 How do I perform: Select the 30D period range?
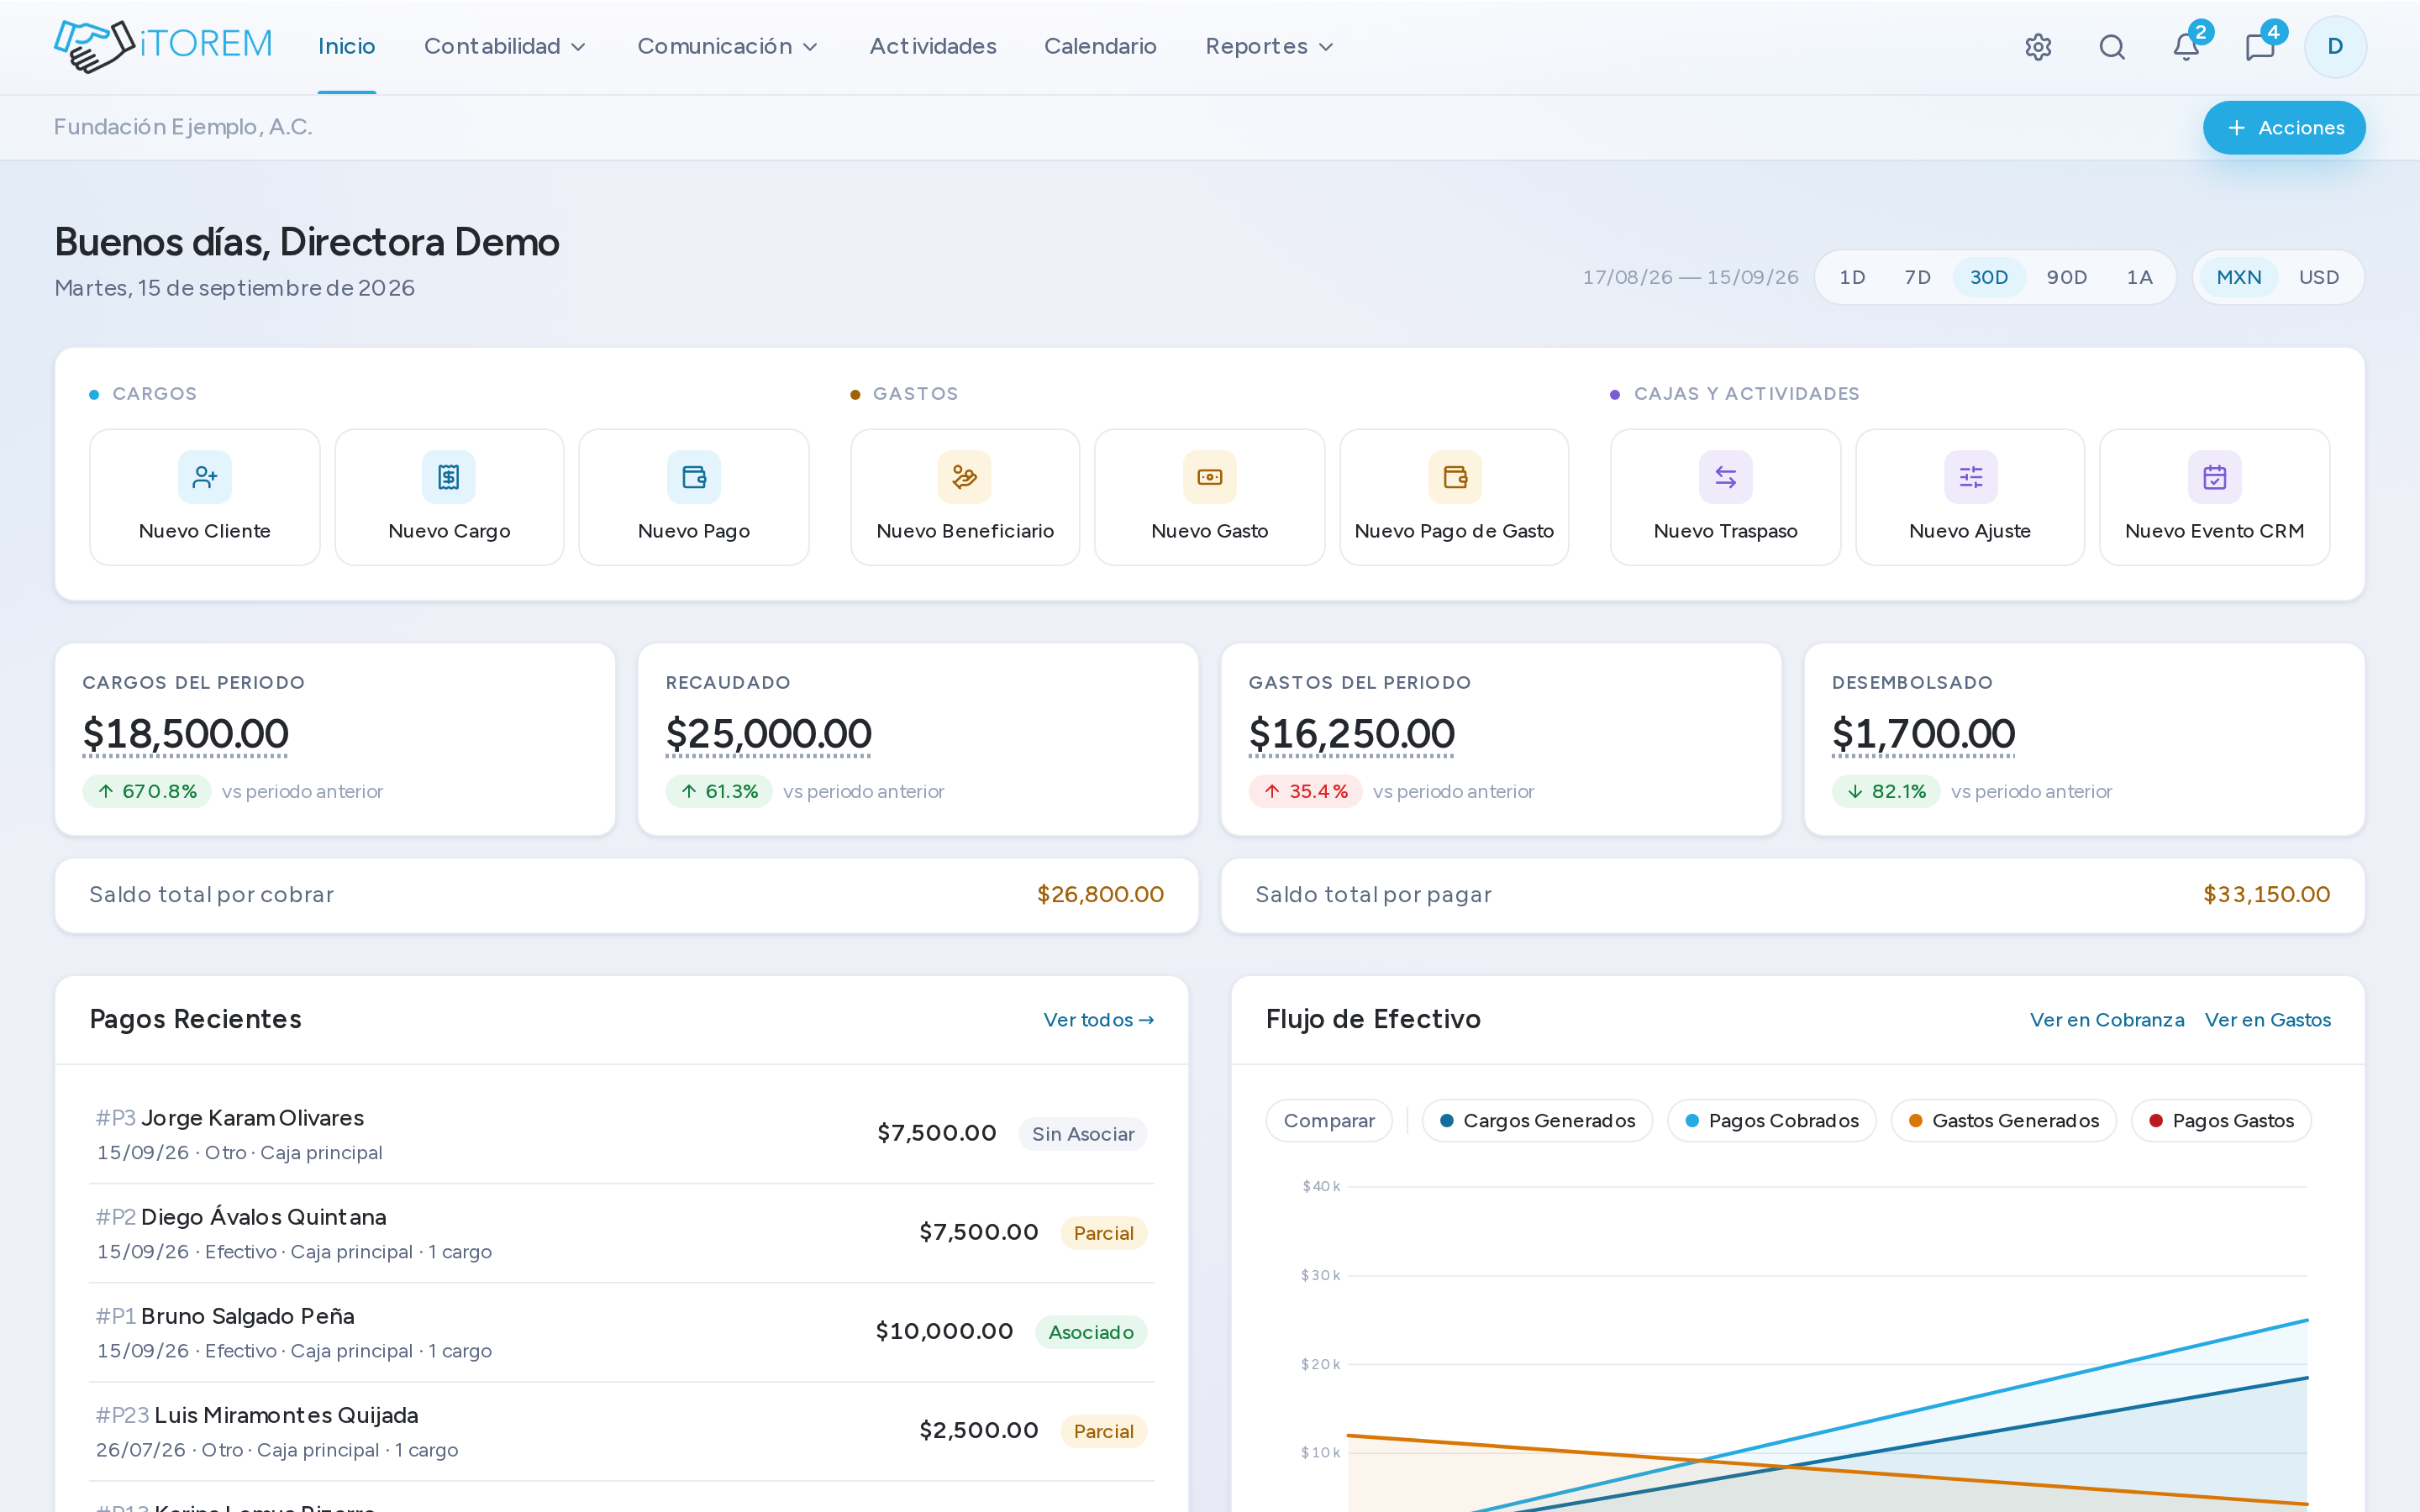(1989, 277)
